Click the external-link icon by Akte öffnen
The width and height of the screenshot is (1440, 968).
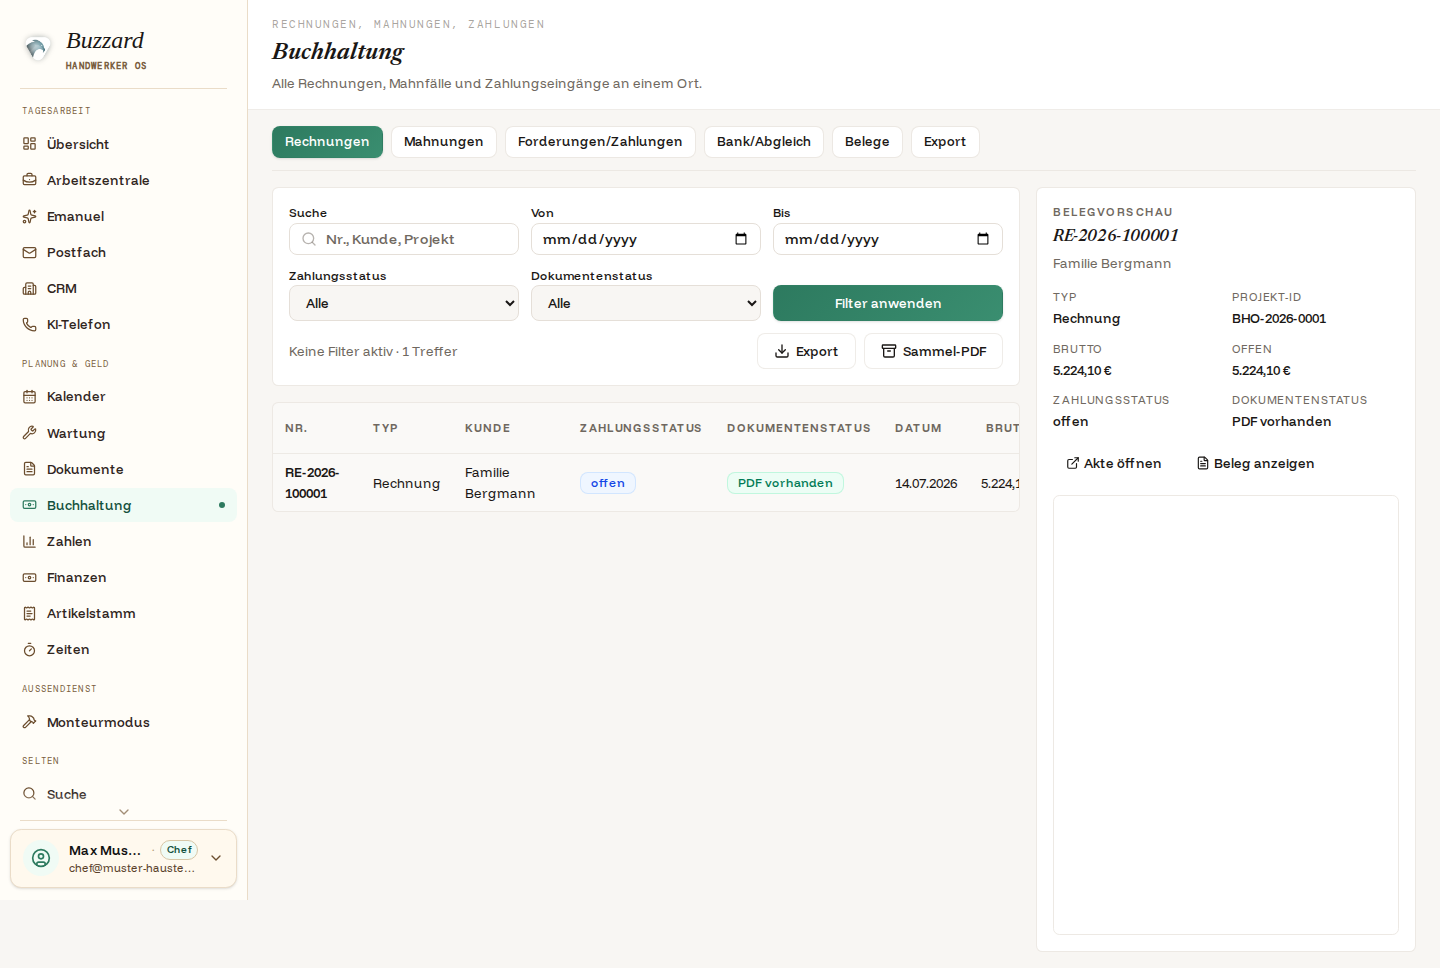(1073, 463)
